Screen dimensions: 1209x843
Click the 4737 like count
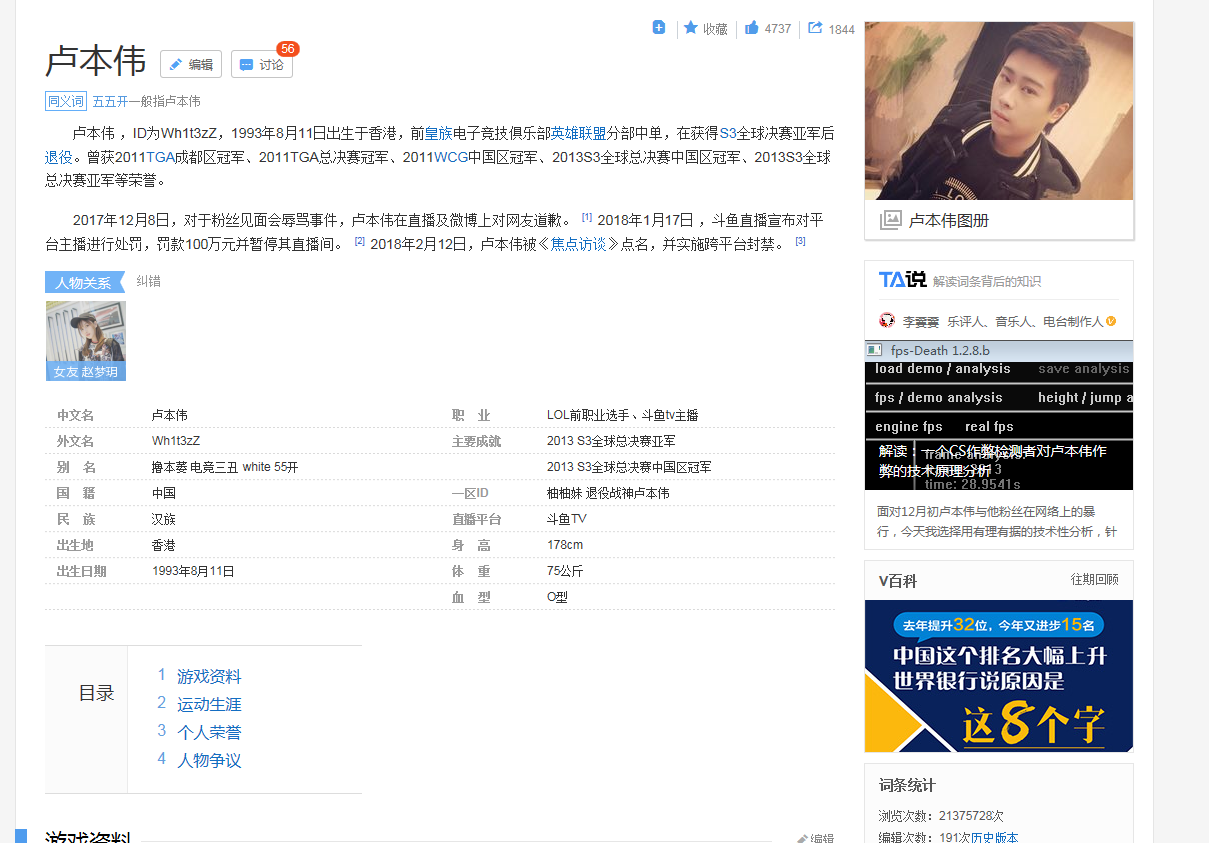[x=778, y=29]
